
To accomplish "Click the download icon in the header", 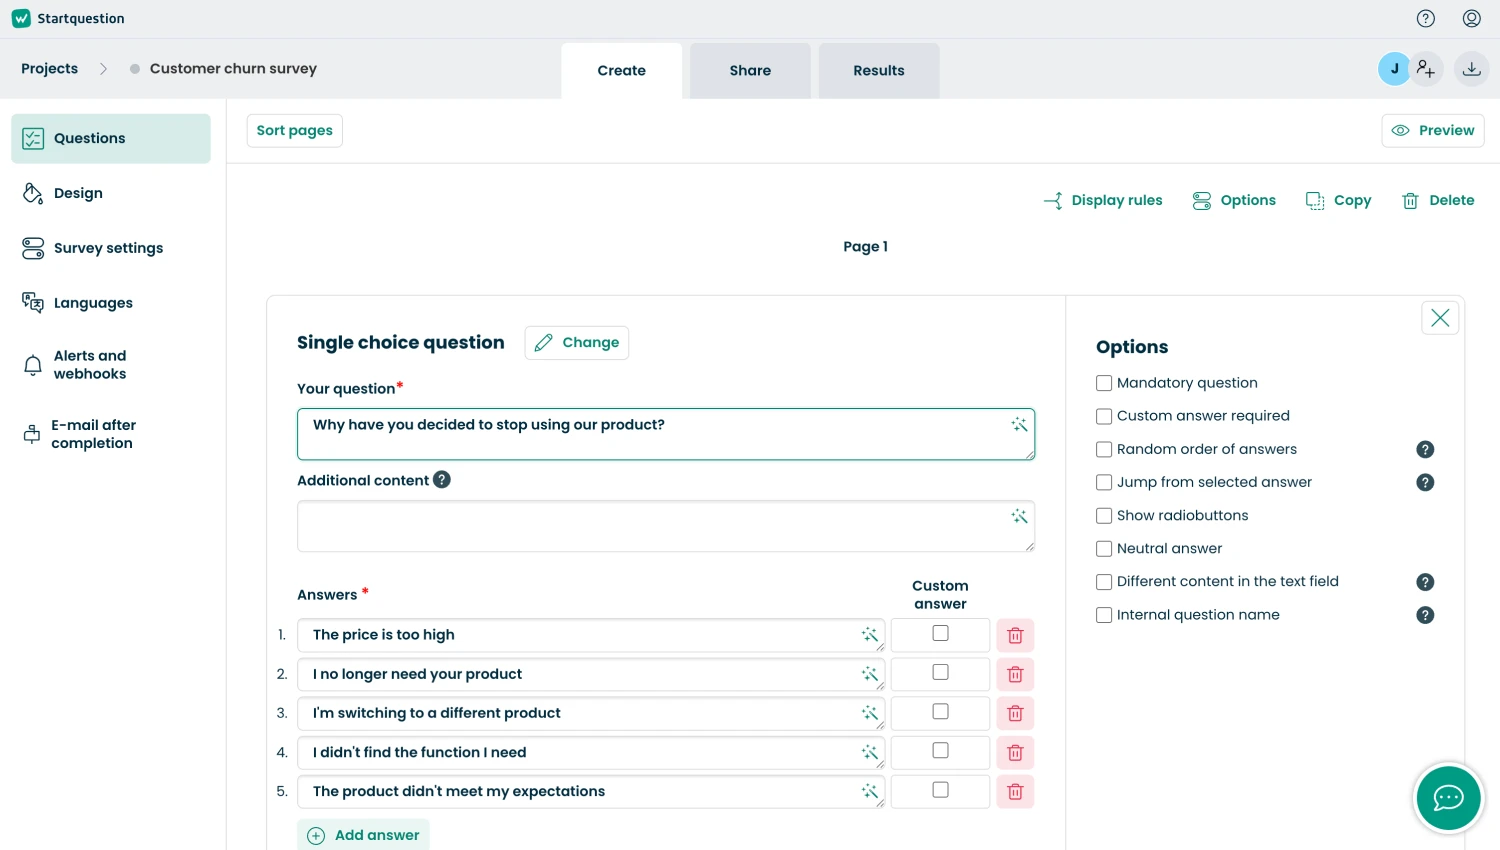I will (1472, 69).
